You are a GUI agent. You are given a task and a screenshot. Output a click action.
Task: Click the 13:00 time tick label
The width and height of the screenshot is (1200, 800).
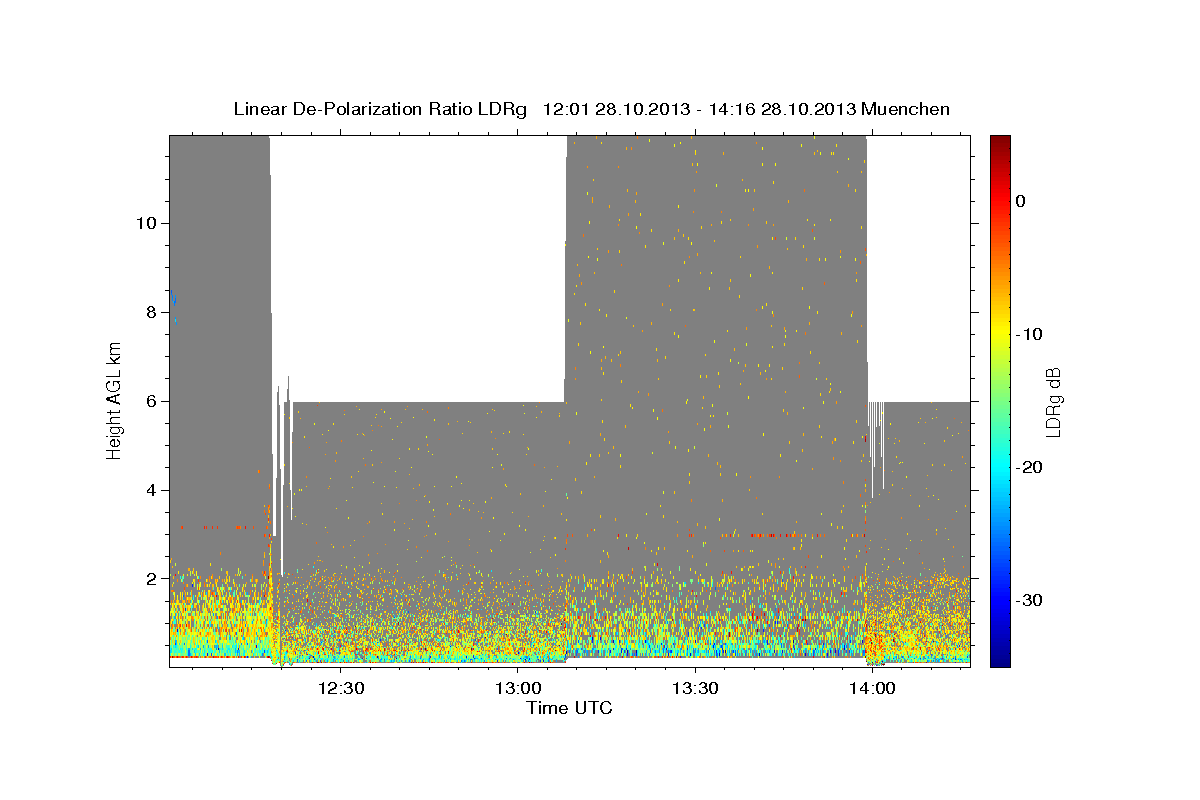pyautogui.click(x=518, y=689)
